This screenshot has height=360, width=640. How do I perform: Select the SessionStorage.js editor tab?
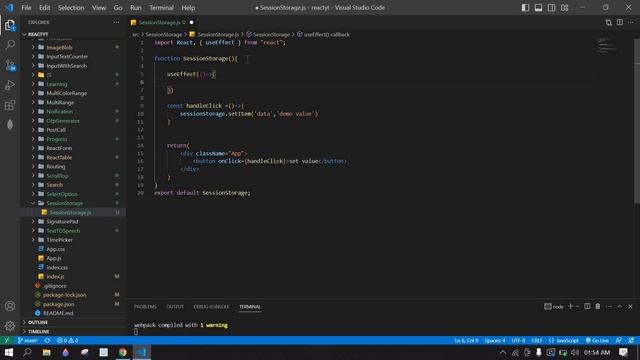[x=162, y=22]
